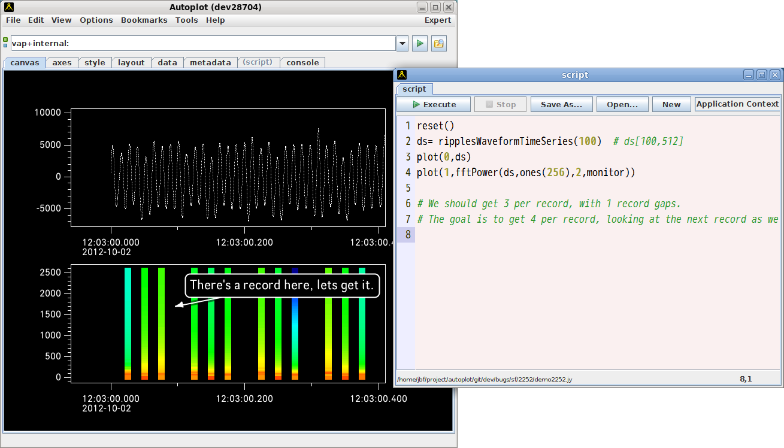
Task: Click the blue spectrogram bar in lower plot
Action: coord(295,324)
